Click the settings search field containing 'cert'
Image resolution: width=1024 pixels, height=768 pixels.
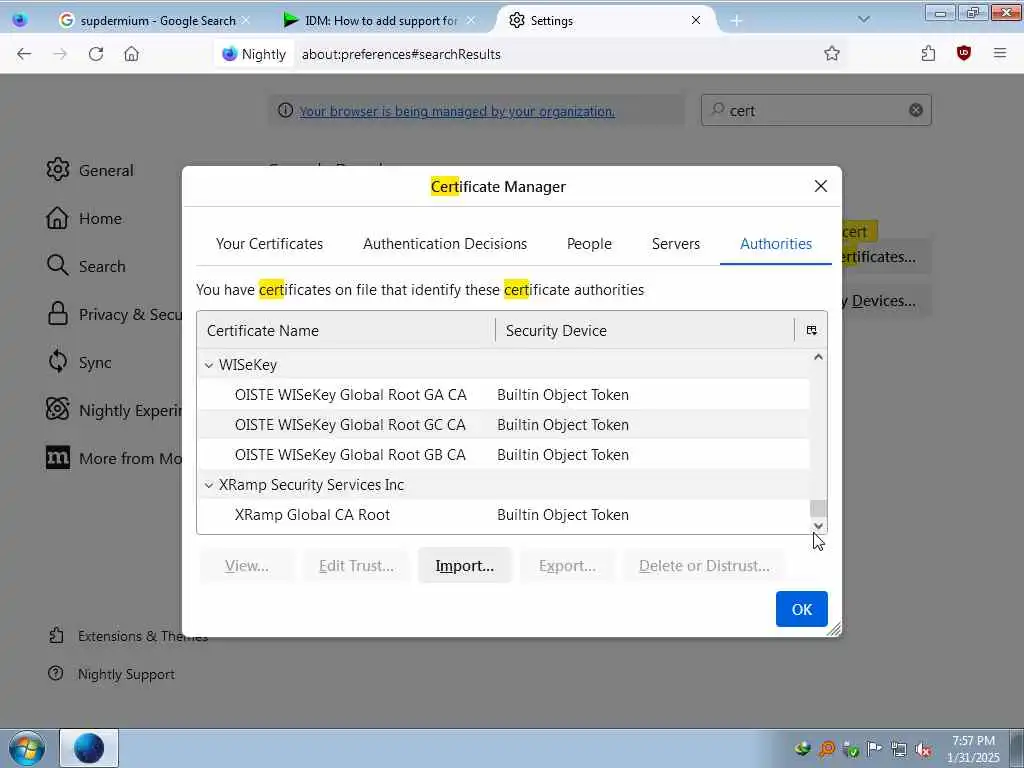(816, 110)
